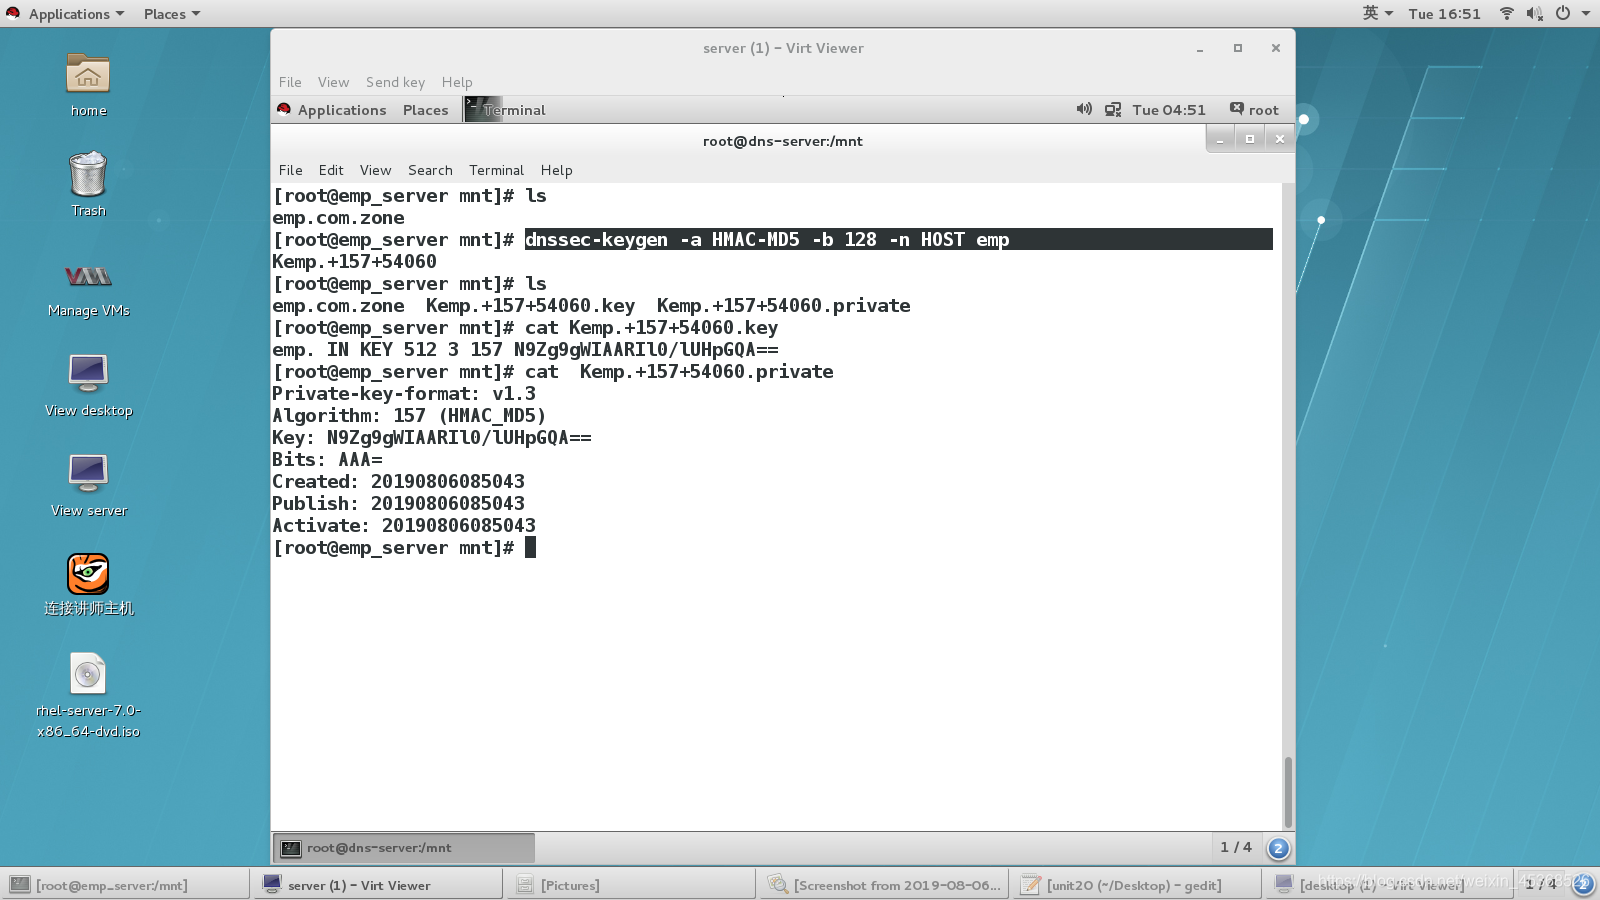The image size is (1600, 900).
Task: Open the terminal File menu
Action: (290, 170)
